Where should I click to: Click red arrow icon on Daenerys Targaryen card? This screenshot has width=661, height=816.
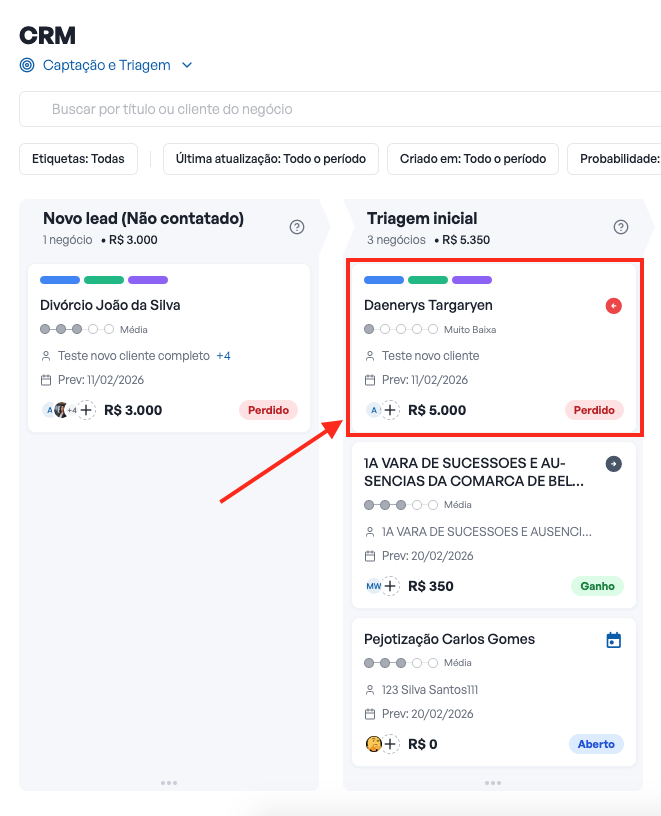pos(614,306)
